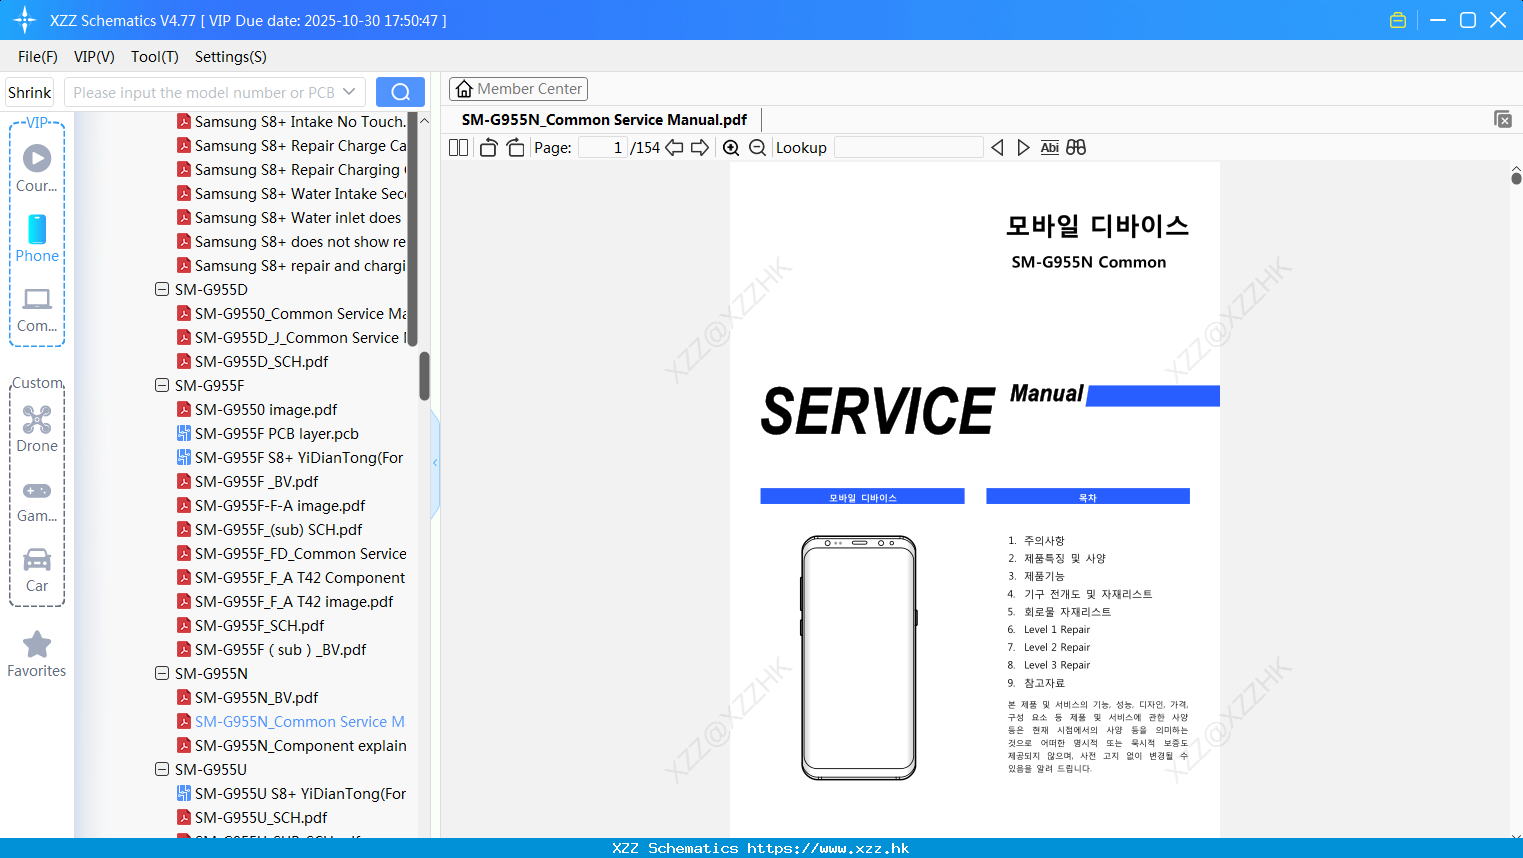Open SM-G955F_F_A T42 image.pdf
Viewport: 1523px width, 858px height.
[294, 601]
